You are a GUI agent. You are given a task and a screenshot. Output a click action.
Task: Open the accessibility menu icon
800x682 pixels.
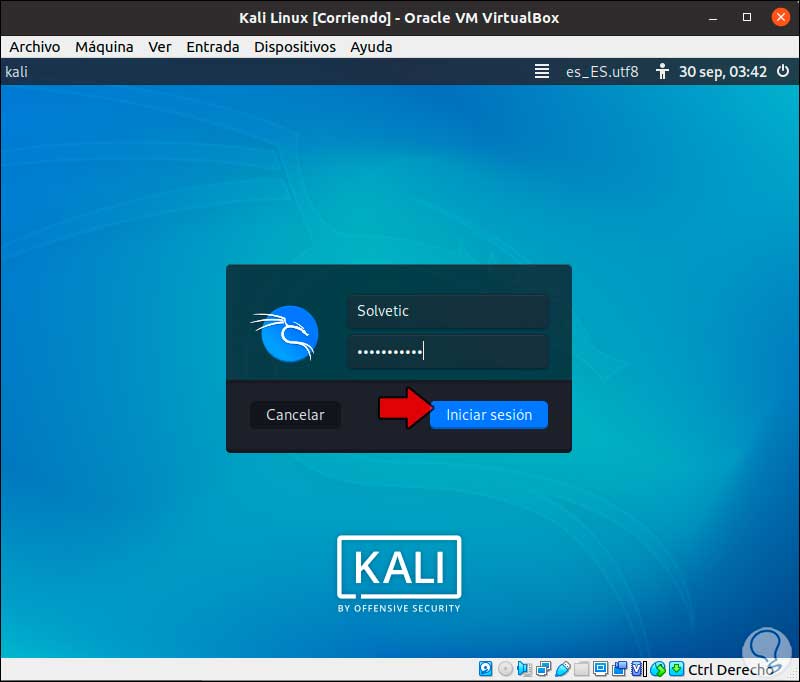[662, 71]
